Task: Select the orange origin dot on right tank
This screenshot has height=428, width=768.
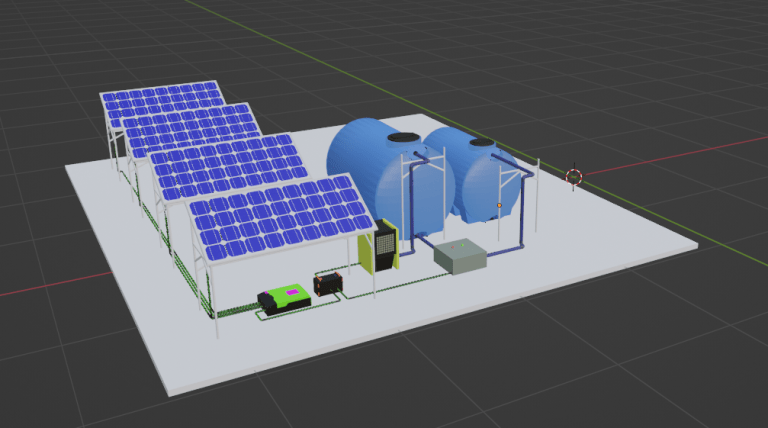Action: (x=499, y=205)
